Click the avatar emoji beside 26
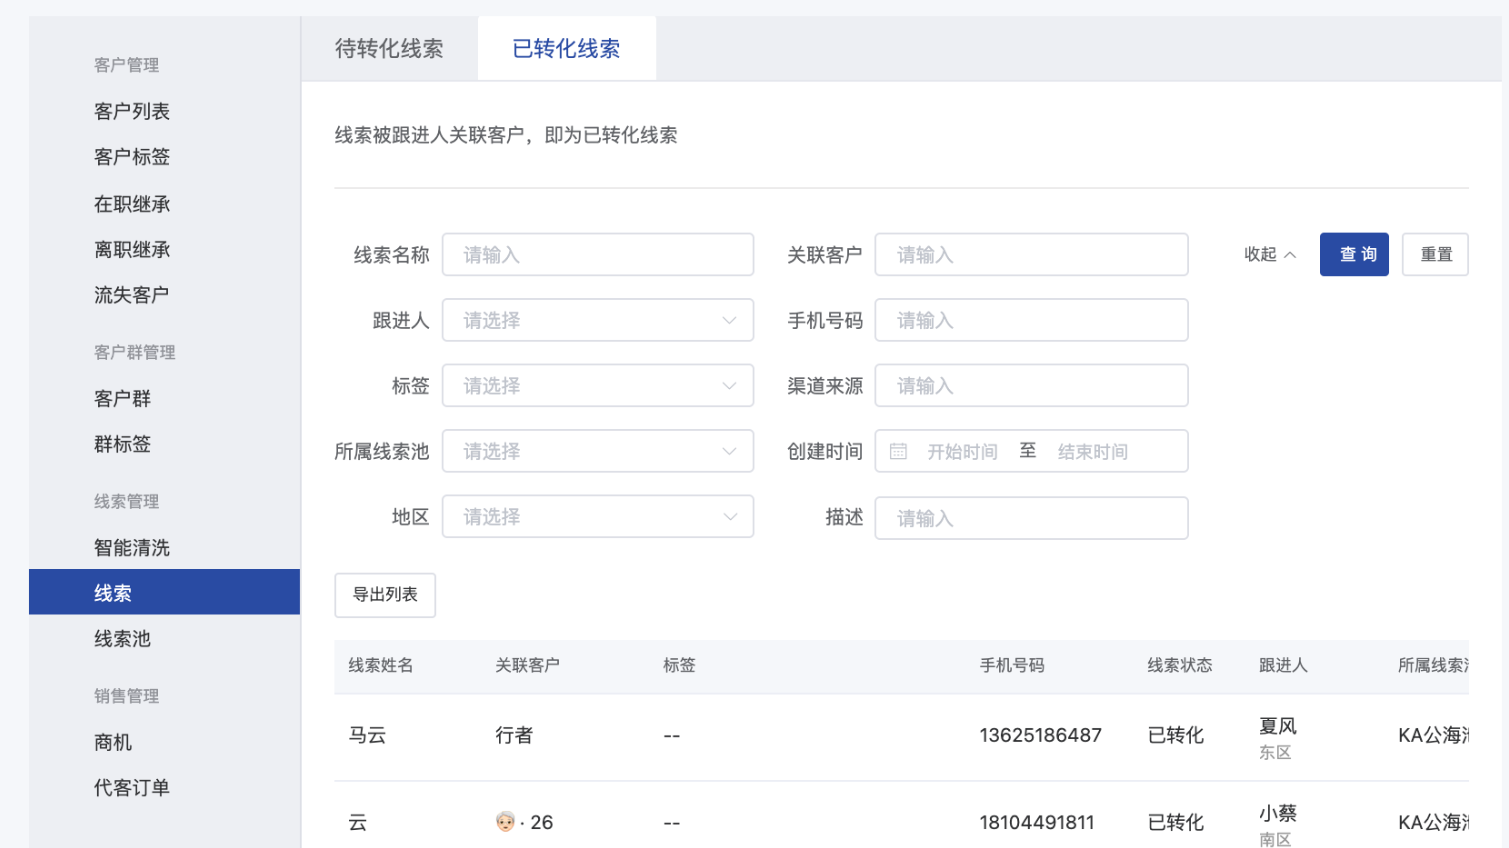The image size is (1509, 848). [x=506, y=822]
